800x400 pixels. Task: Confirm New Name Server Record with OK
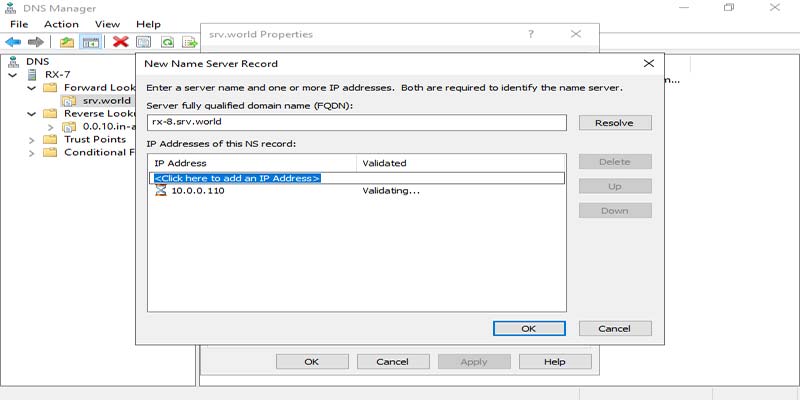coord(528,328)
